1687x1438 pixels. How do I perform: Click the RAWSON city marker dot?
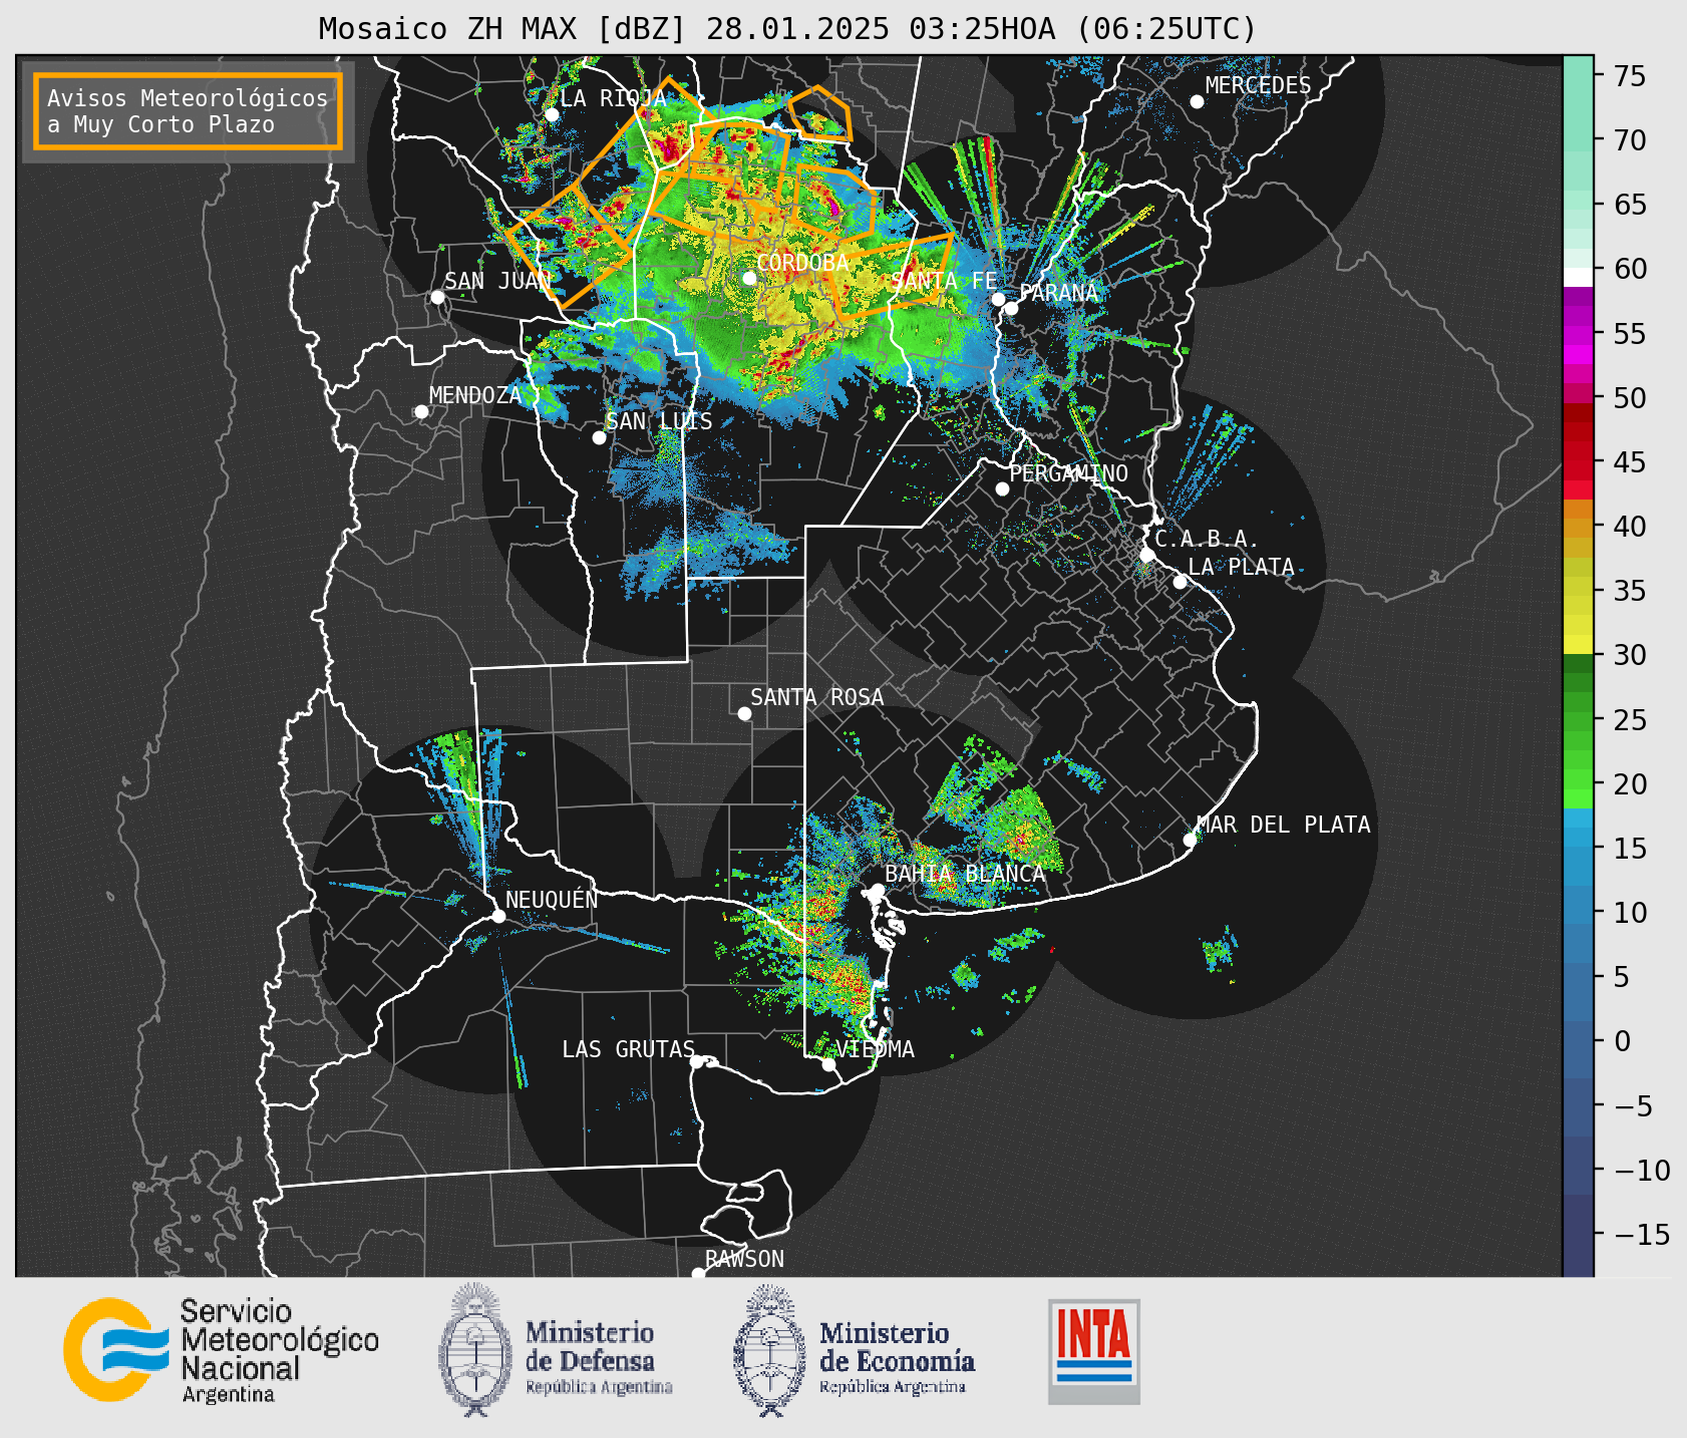(x=698, y=1274)
